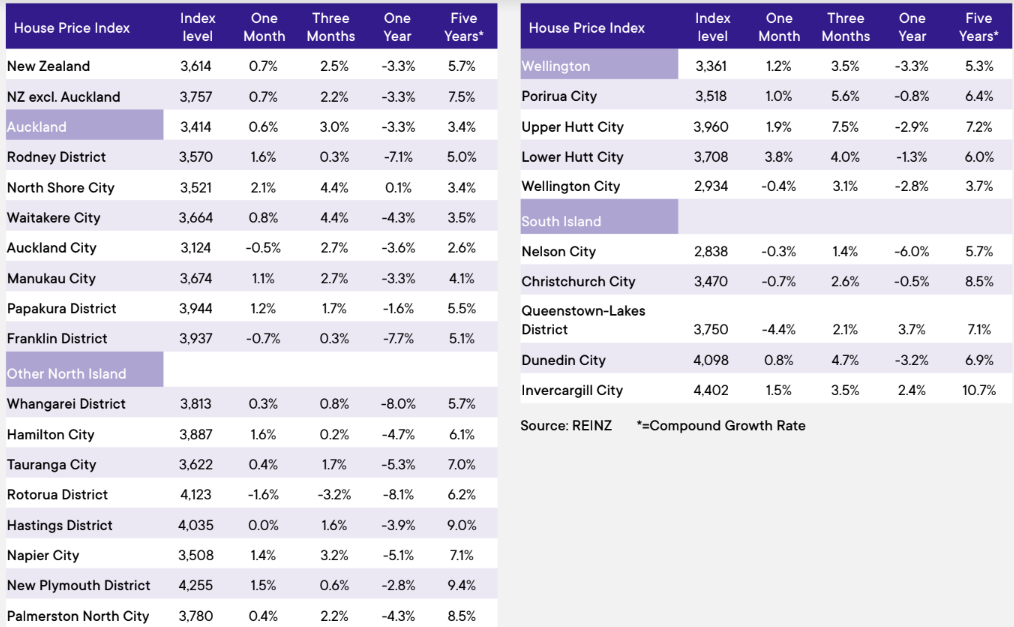Click Index level header in right table
Image resolution: width=1014 pixels, height=627 pixels.
(x=713, y=27)
